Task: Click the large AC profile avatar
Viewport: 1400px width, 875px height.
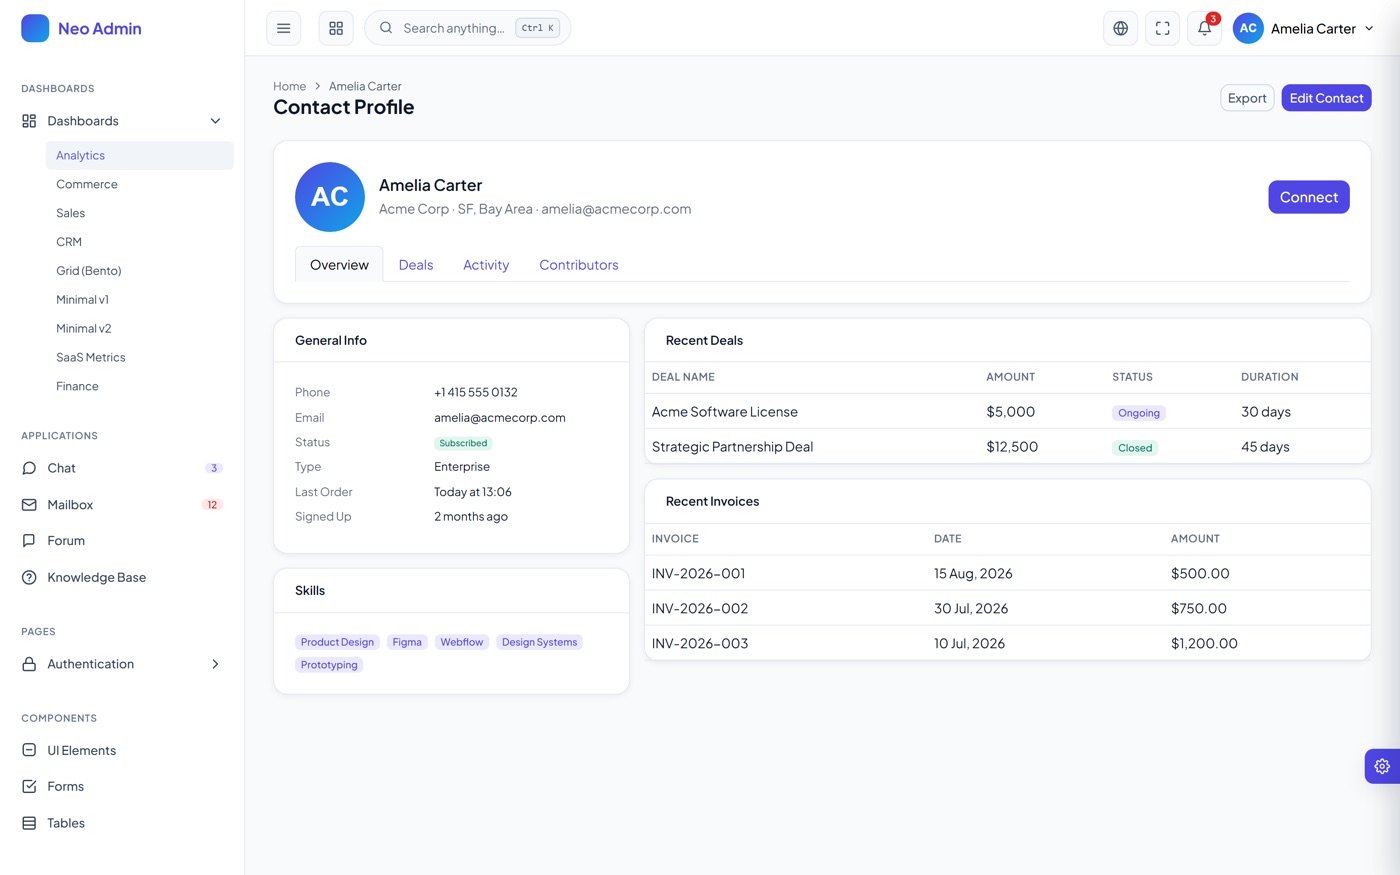Action: 330,197
